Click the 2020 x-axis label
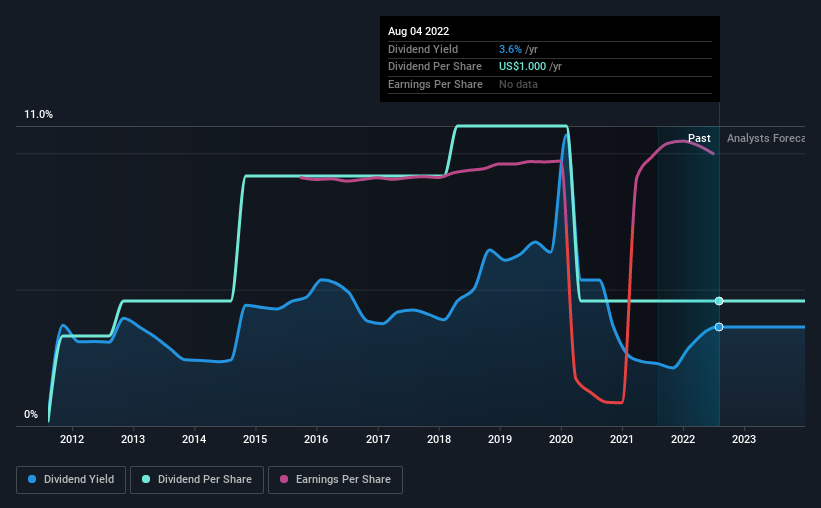 click(x=561, y=439)
